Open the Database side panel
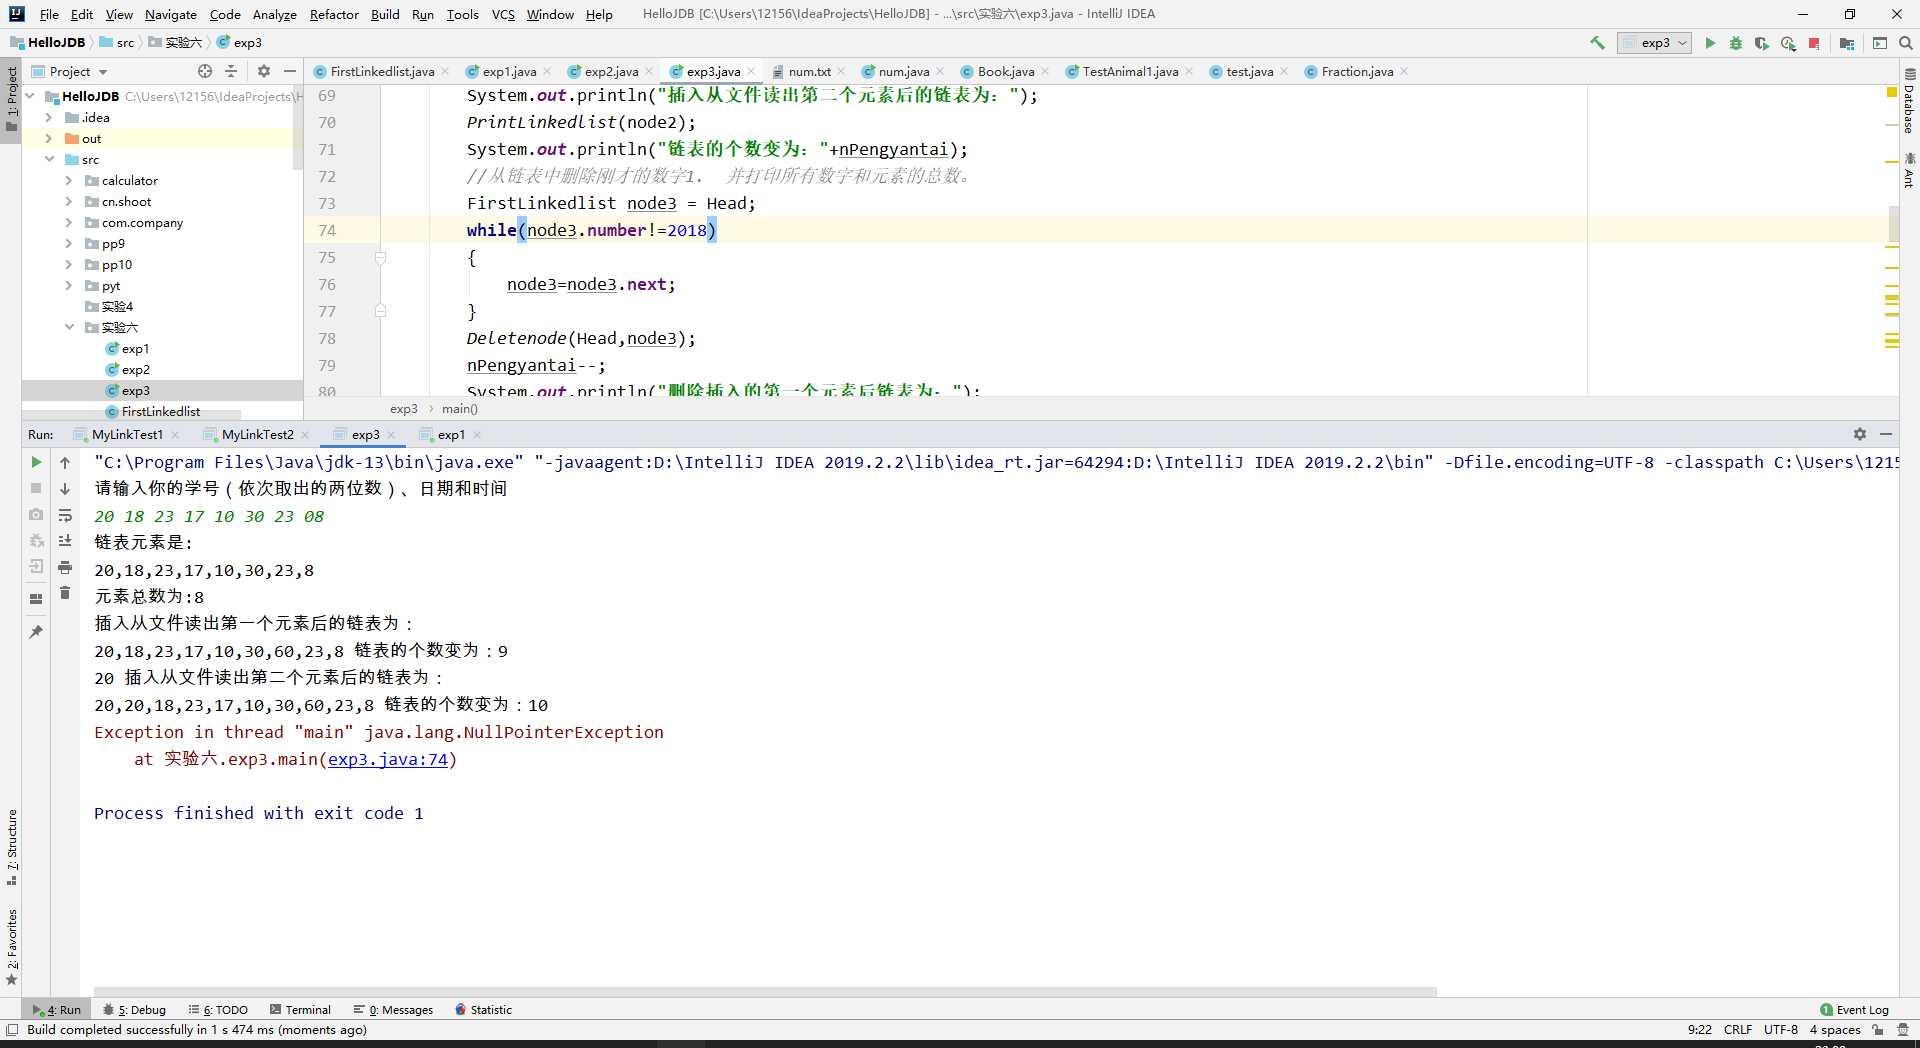This screenshot has height=1048, width=1920. pos(1909,100)
